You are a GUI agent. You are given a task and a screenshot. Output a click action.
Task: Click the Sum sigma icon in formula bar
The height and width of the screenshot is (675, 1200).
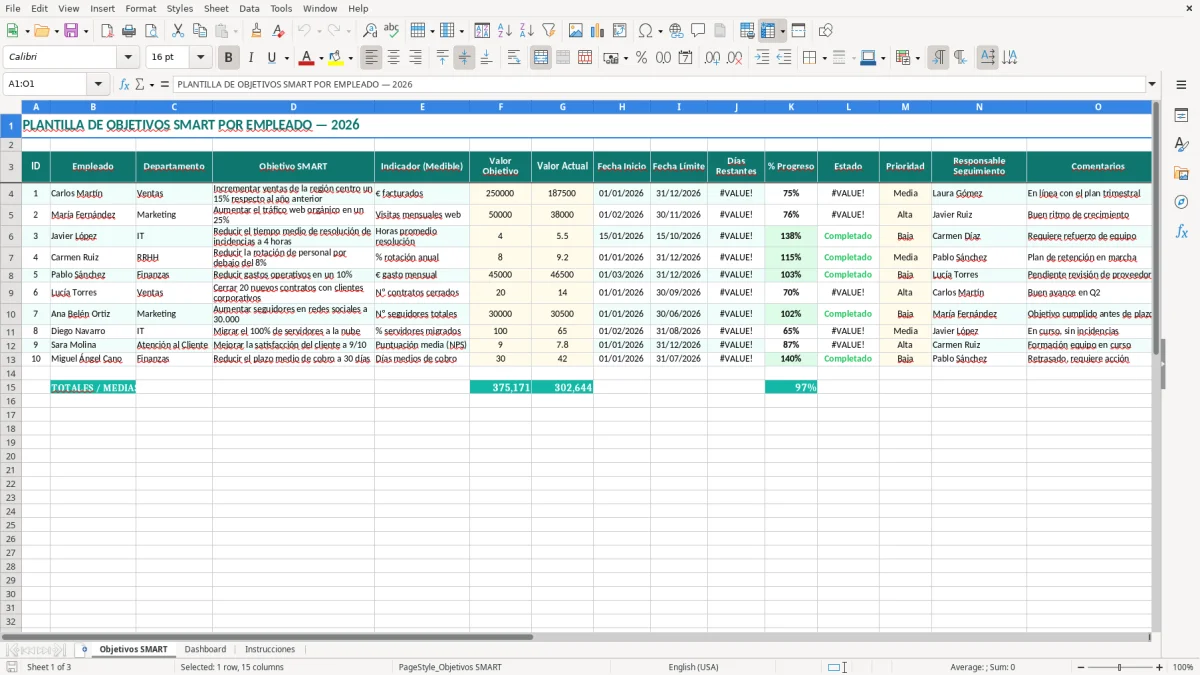pyautogui.click(x=139, y=84)
